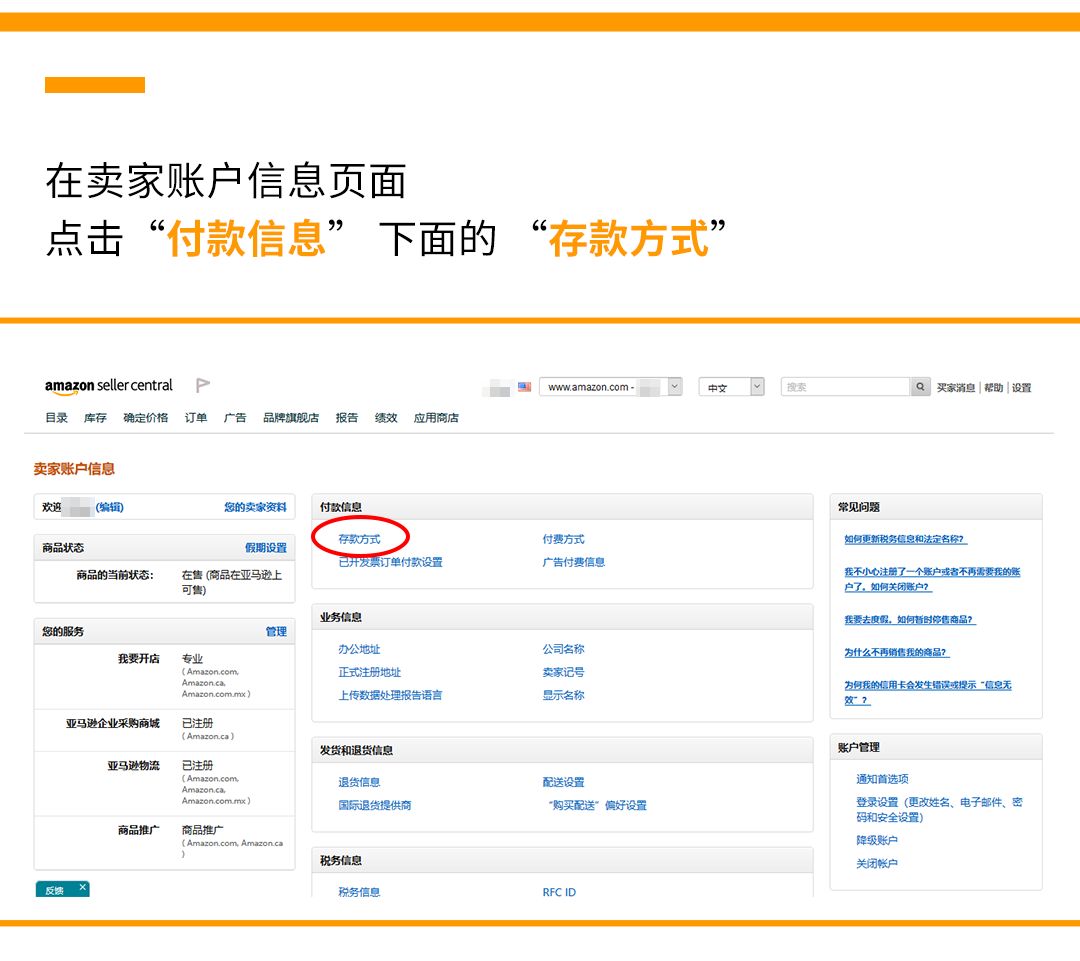Open the 国际退货提供商 link
This screenshot has height=961, width=1080.
pos(375,805)
